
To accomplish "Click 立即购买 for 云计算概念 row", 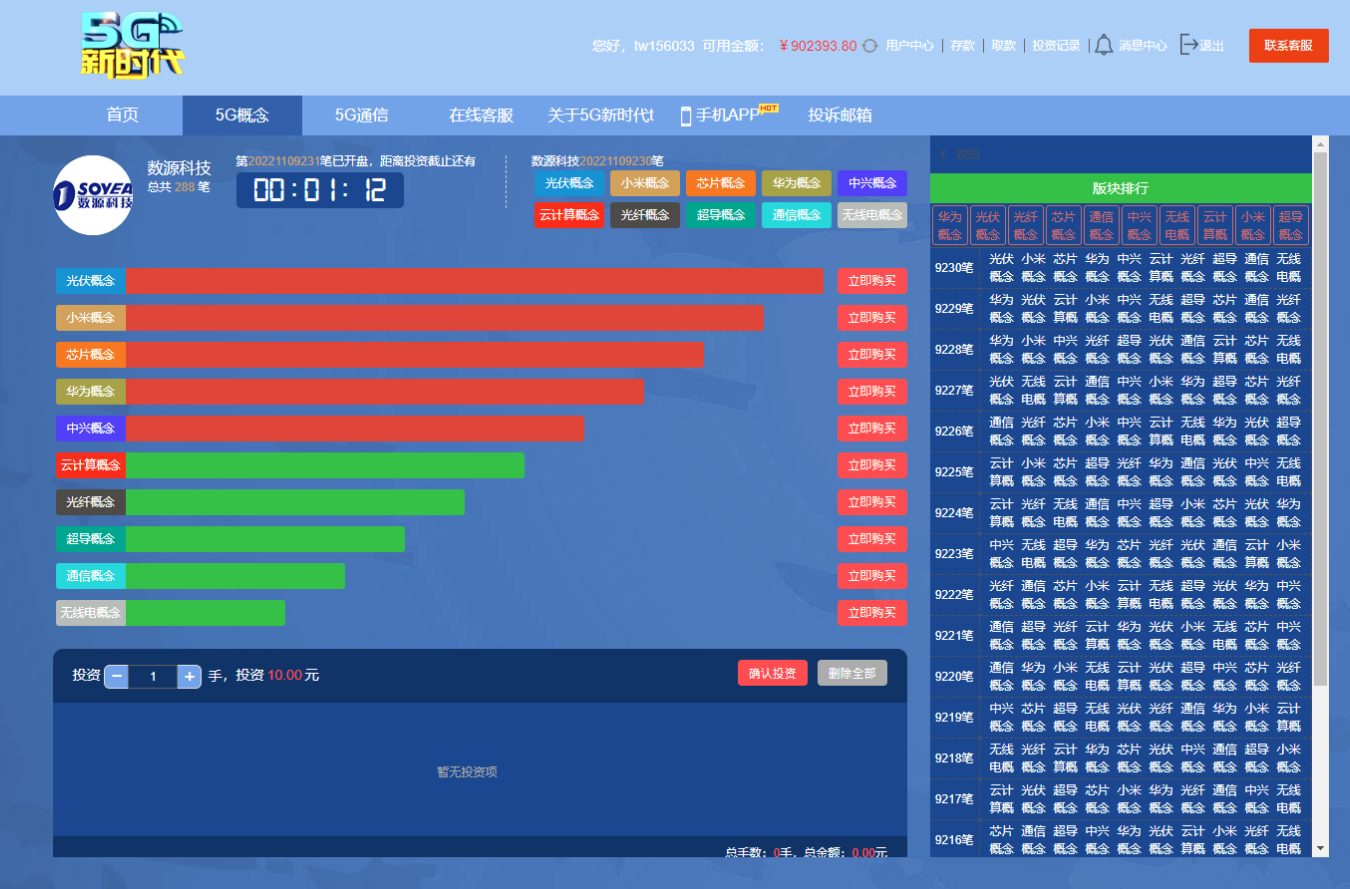I will click(x=871, y=465).
